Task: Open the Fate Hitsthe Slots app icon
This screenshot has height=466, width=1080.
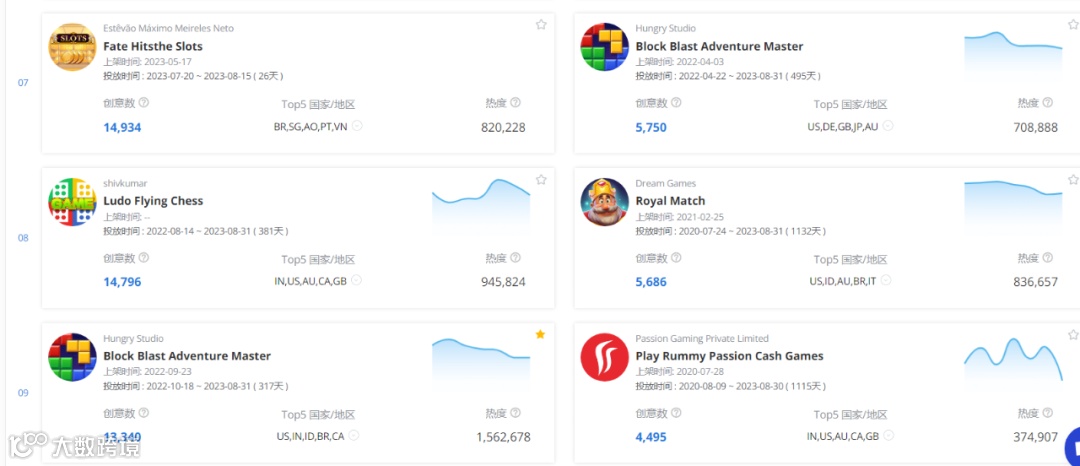Action: [72, 47]
